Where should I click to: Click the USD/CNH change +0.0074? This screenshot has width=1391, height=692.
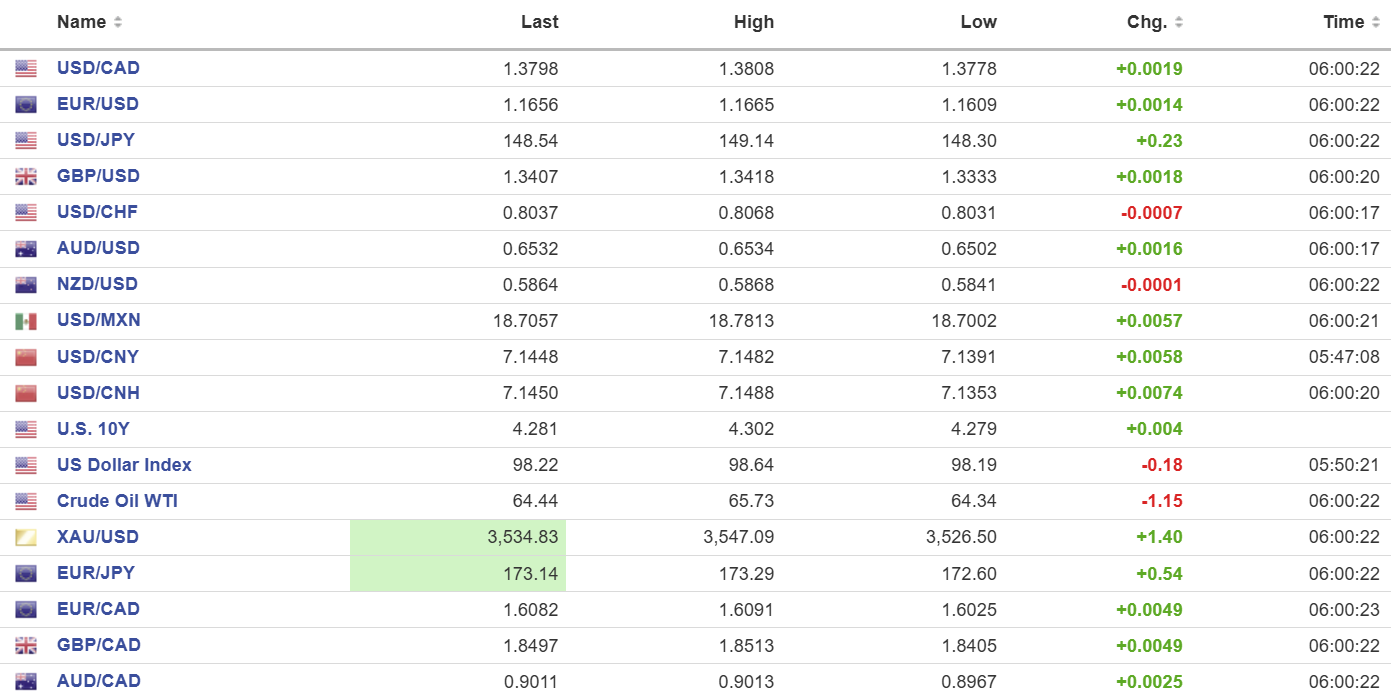point(1150,393)
